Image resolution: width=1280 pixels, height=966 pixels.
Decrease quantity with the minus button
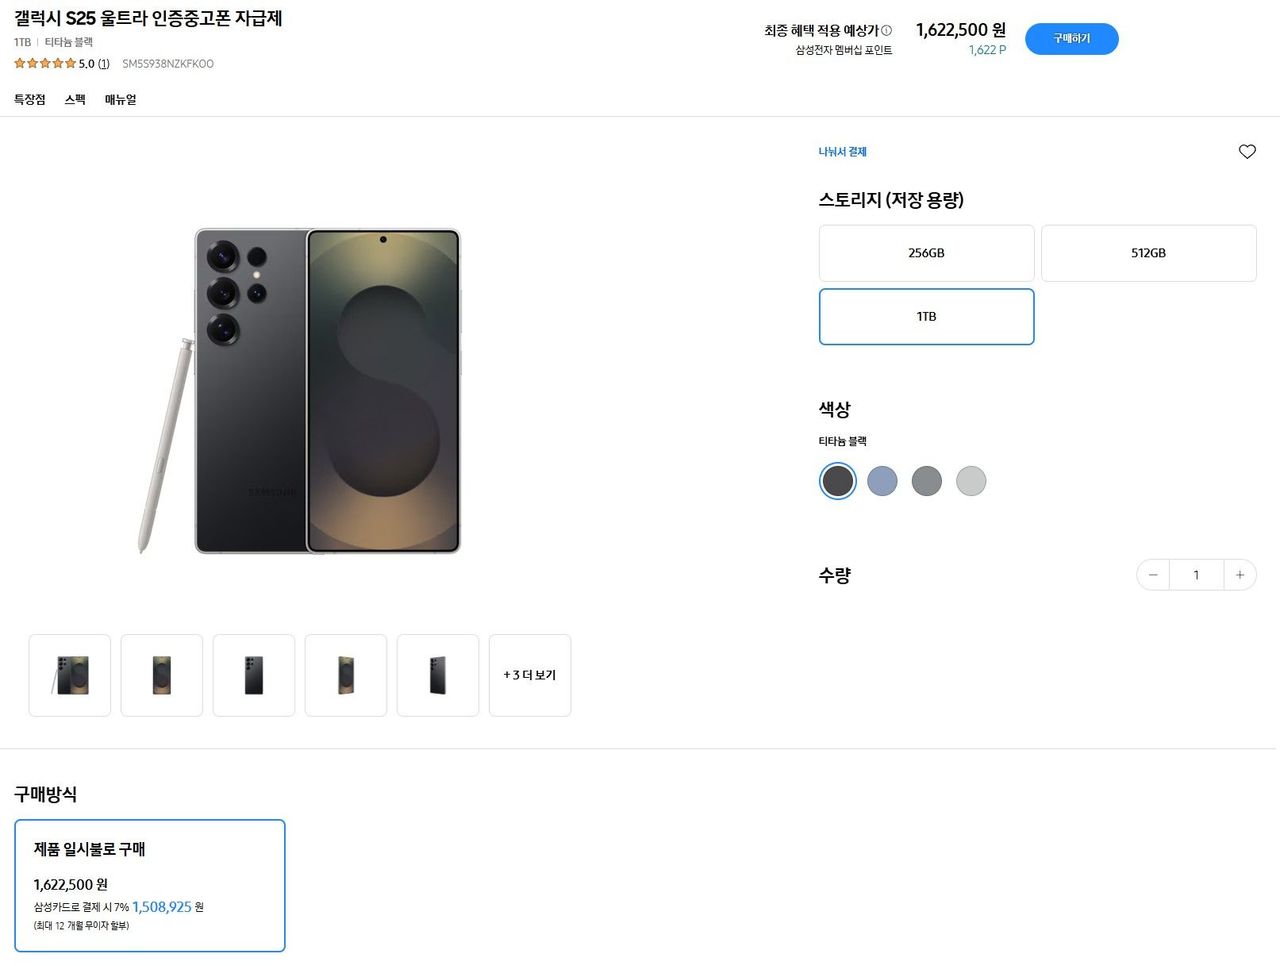(x=1153, y=575)
